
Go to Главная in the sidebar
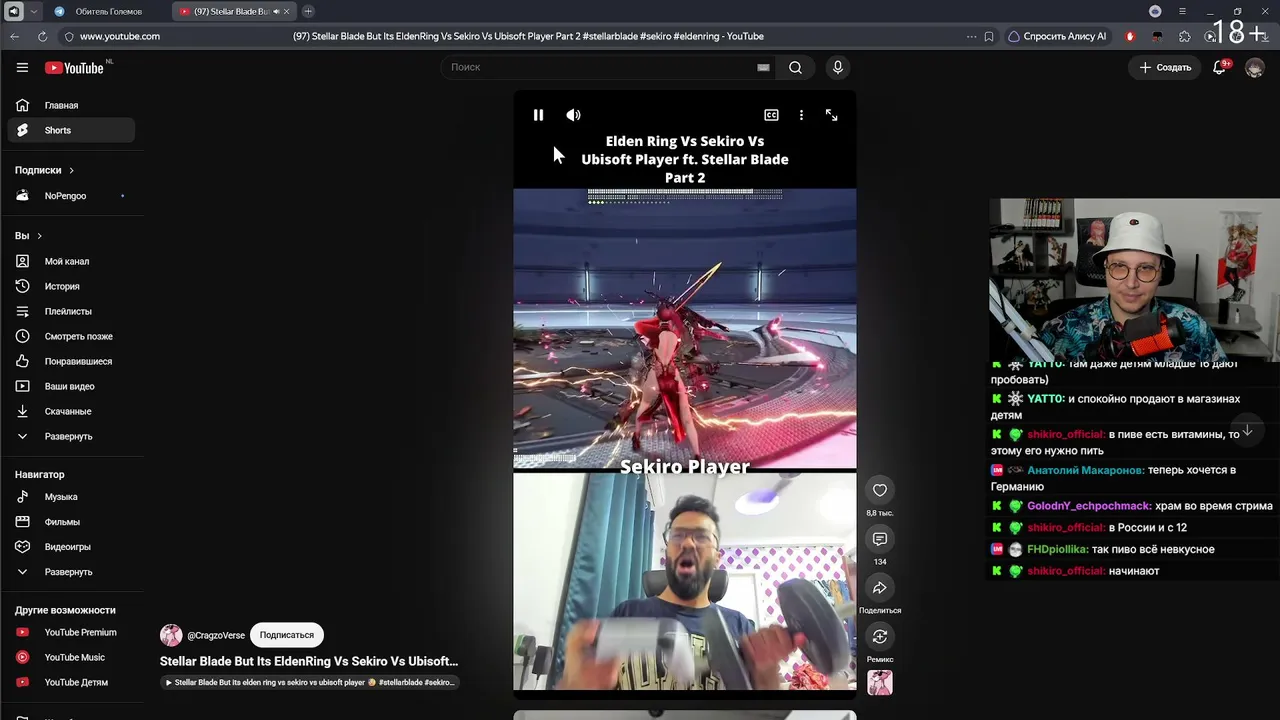[71, 105]
